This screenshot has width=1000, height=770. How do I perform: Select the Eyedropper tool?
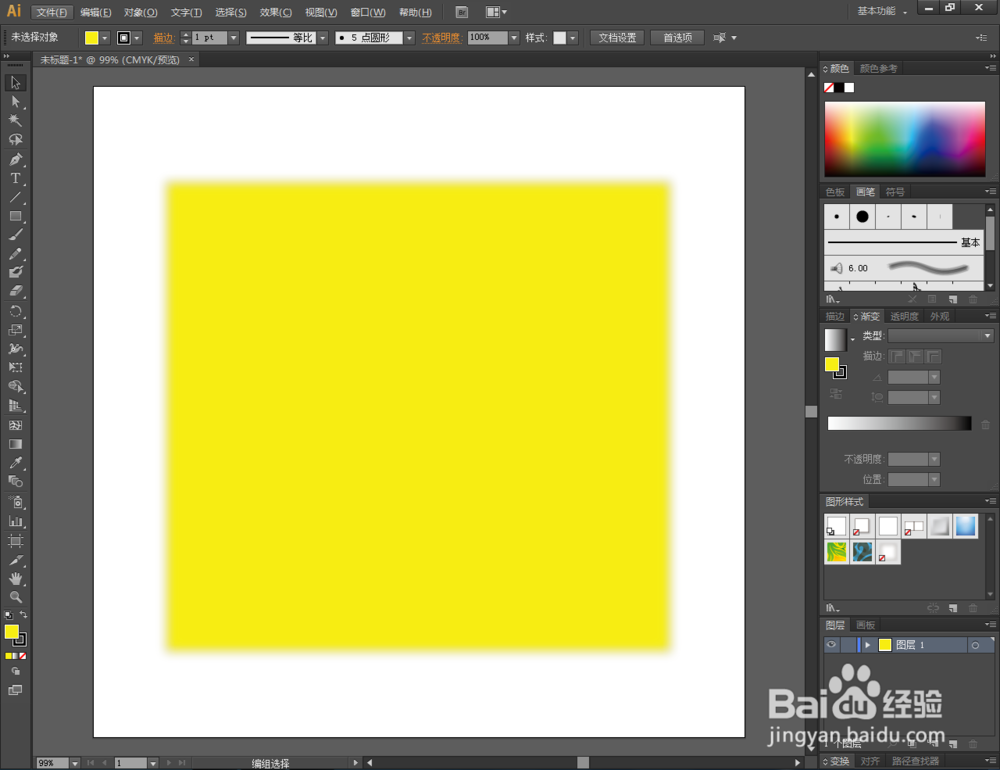tap(15, 463)
